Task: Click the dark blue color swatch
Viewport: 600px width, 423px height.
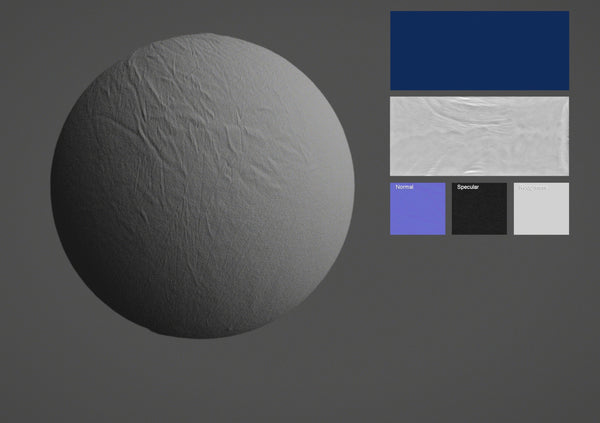Action: click(x=479, y=50)
